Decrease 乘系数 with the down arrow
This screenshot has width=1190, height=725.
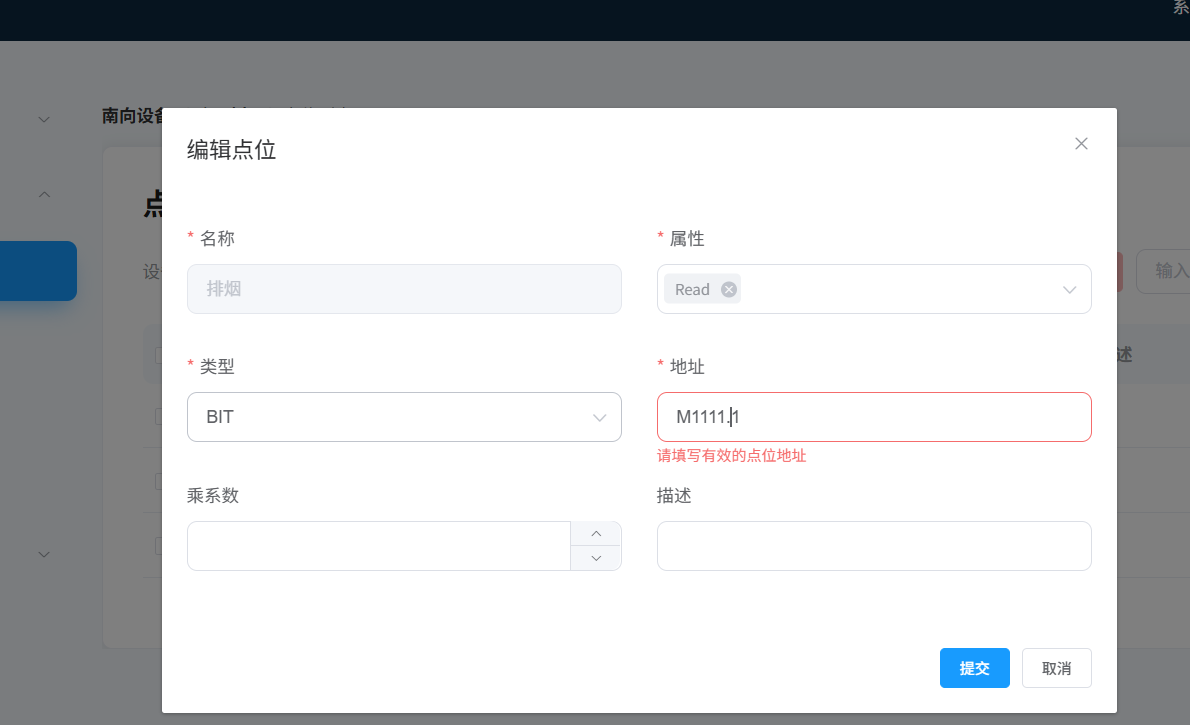(596, 558)
